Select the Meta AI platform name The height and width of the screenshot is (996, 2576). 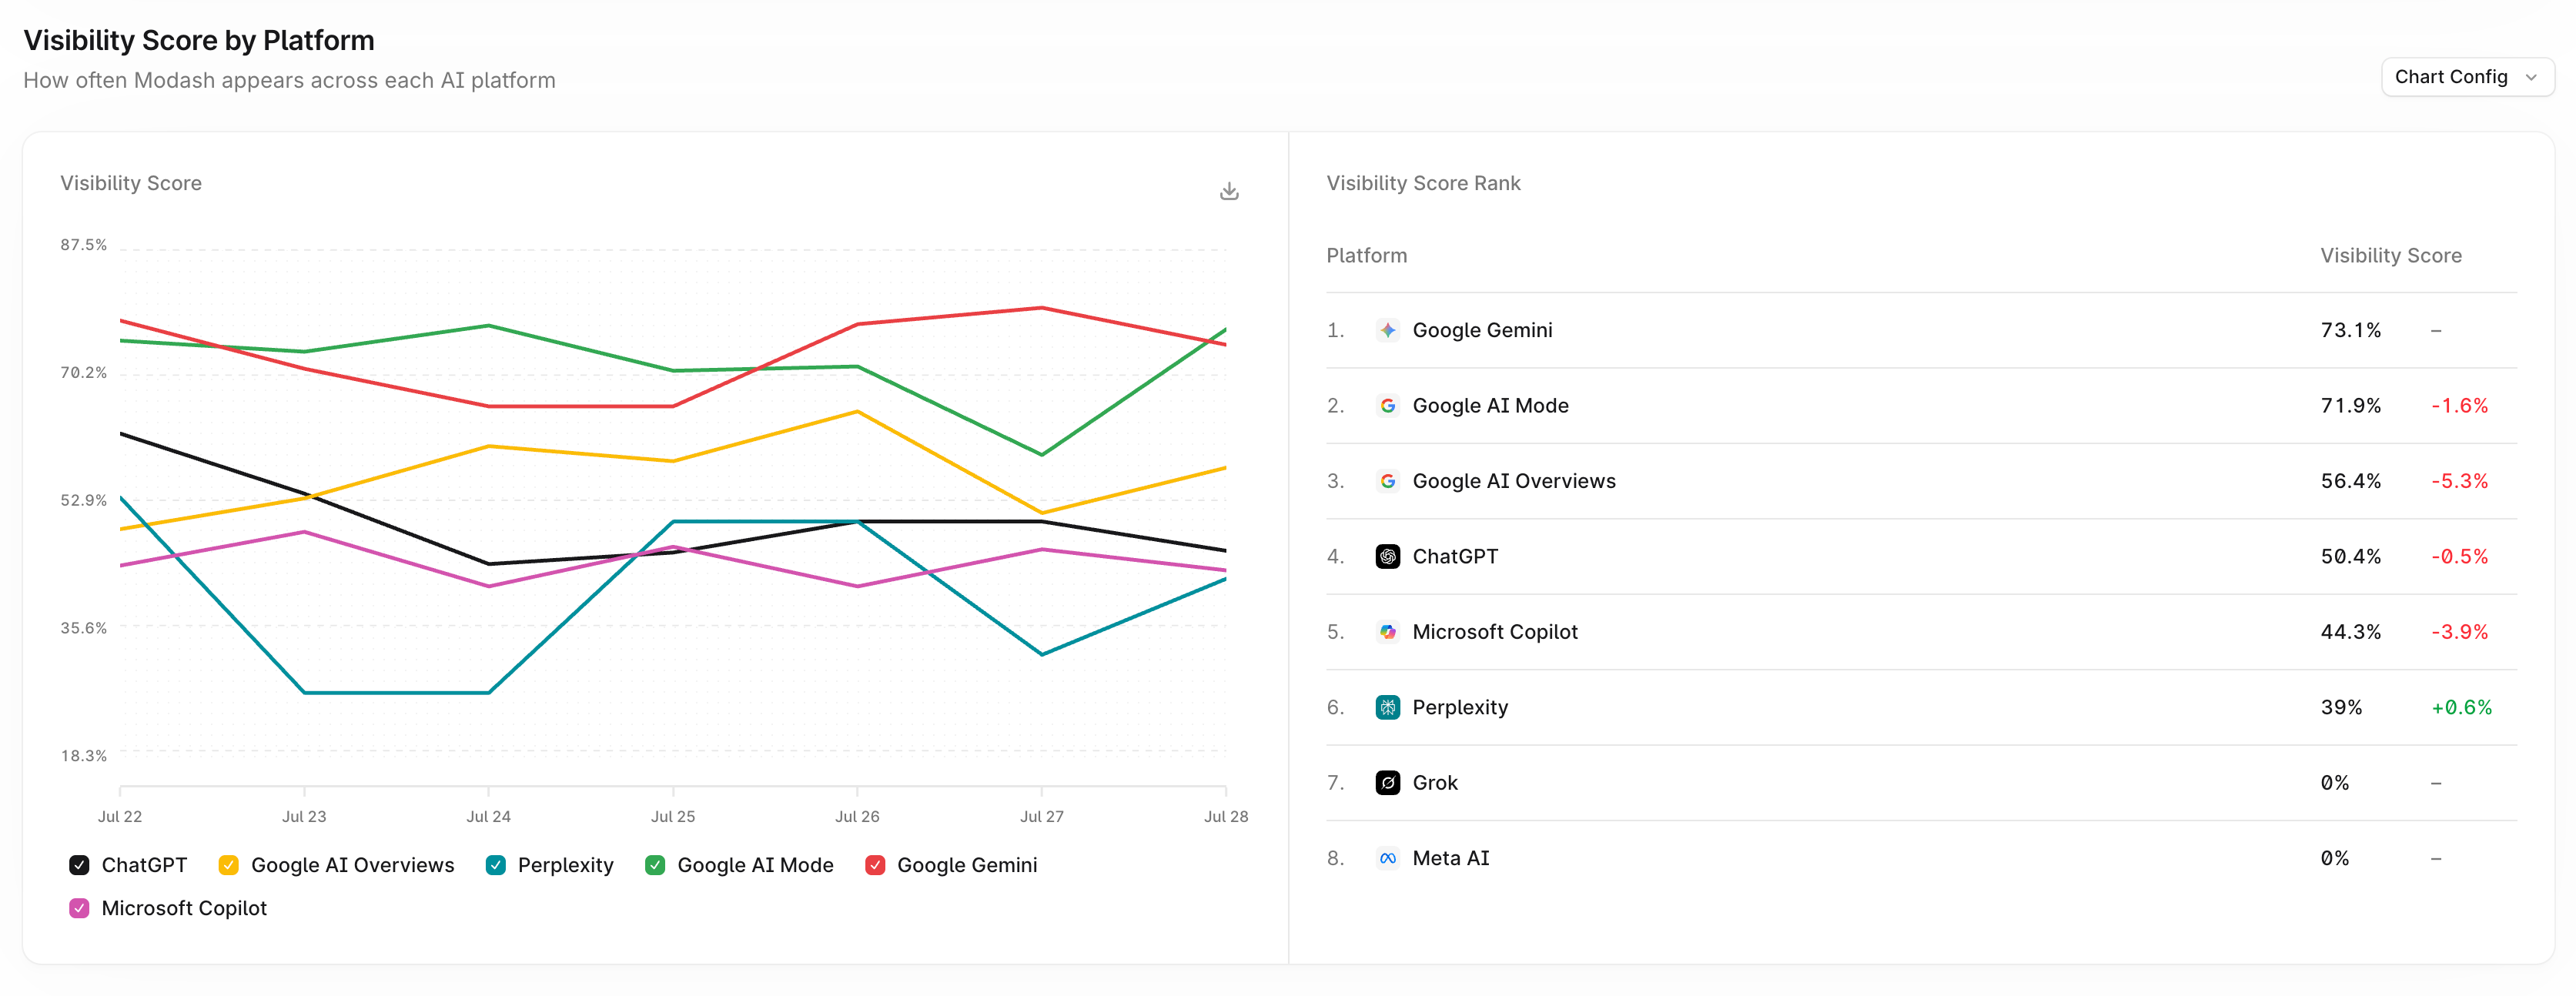click(x=1451, y=859)
